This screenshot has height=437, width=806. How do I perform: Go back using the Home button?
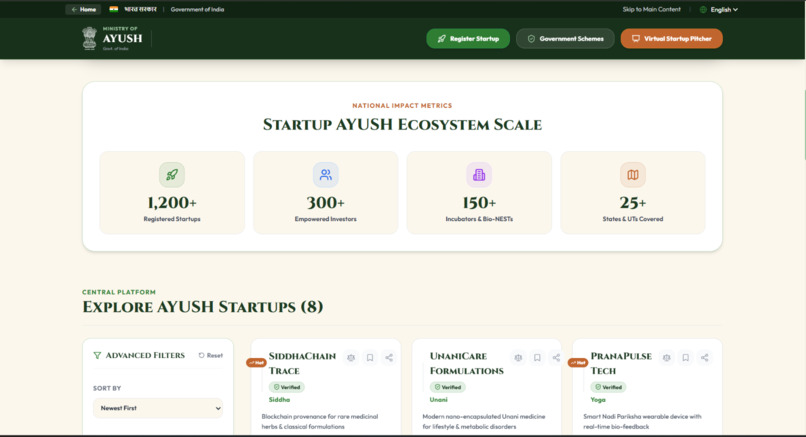[84, 9]
